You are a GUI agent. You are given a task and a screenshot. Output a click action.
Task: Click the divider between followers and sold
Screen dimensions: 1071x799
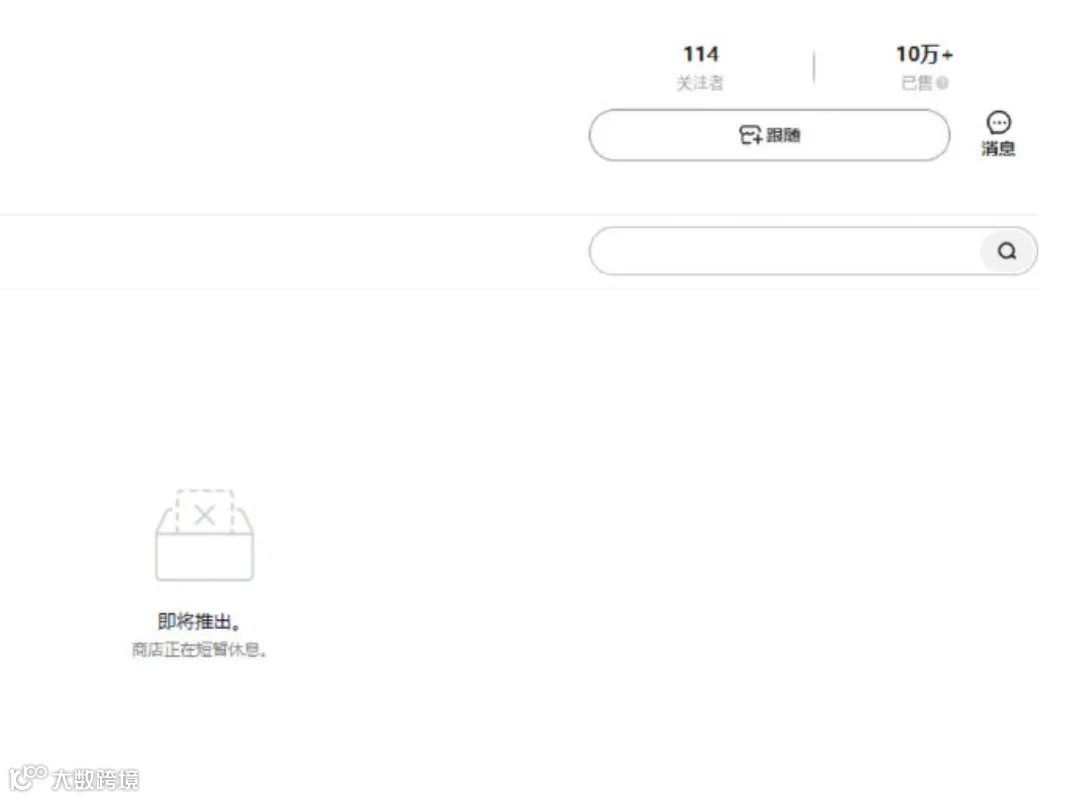click(813, 66)
